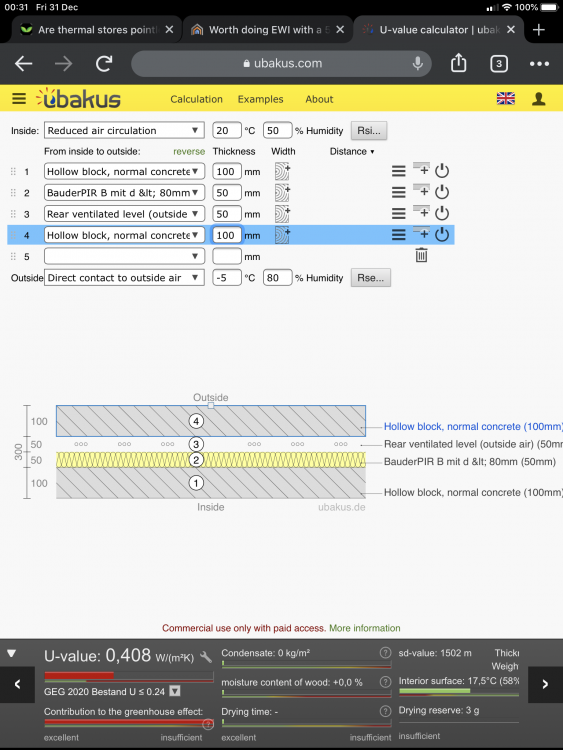563x750 pixels.
Task: Open the browser share icon
Action: 458,63
